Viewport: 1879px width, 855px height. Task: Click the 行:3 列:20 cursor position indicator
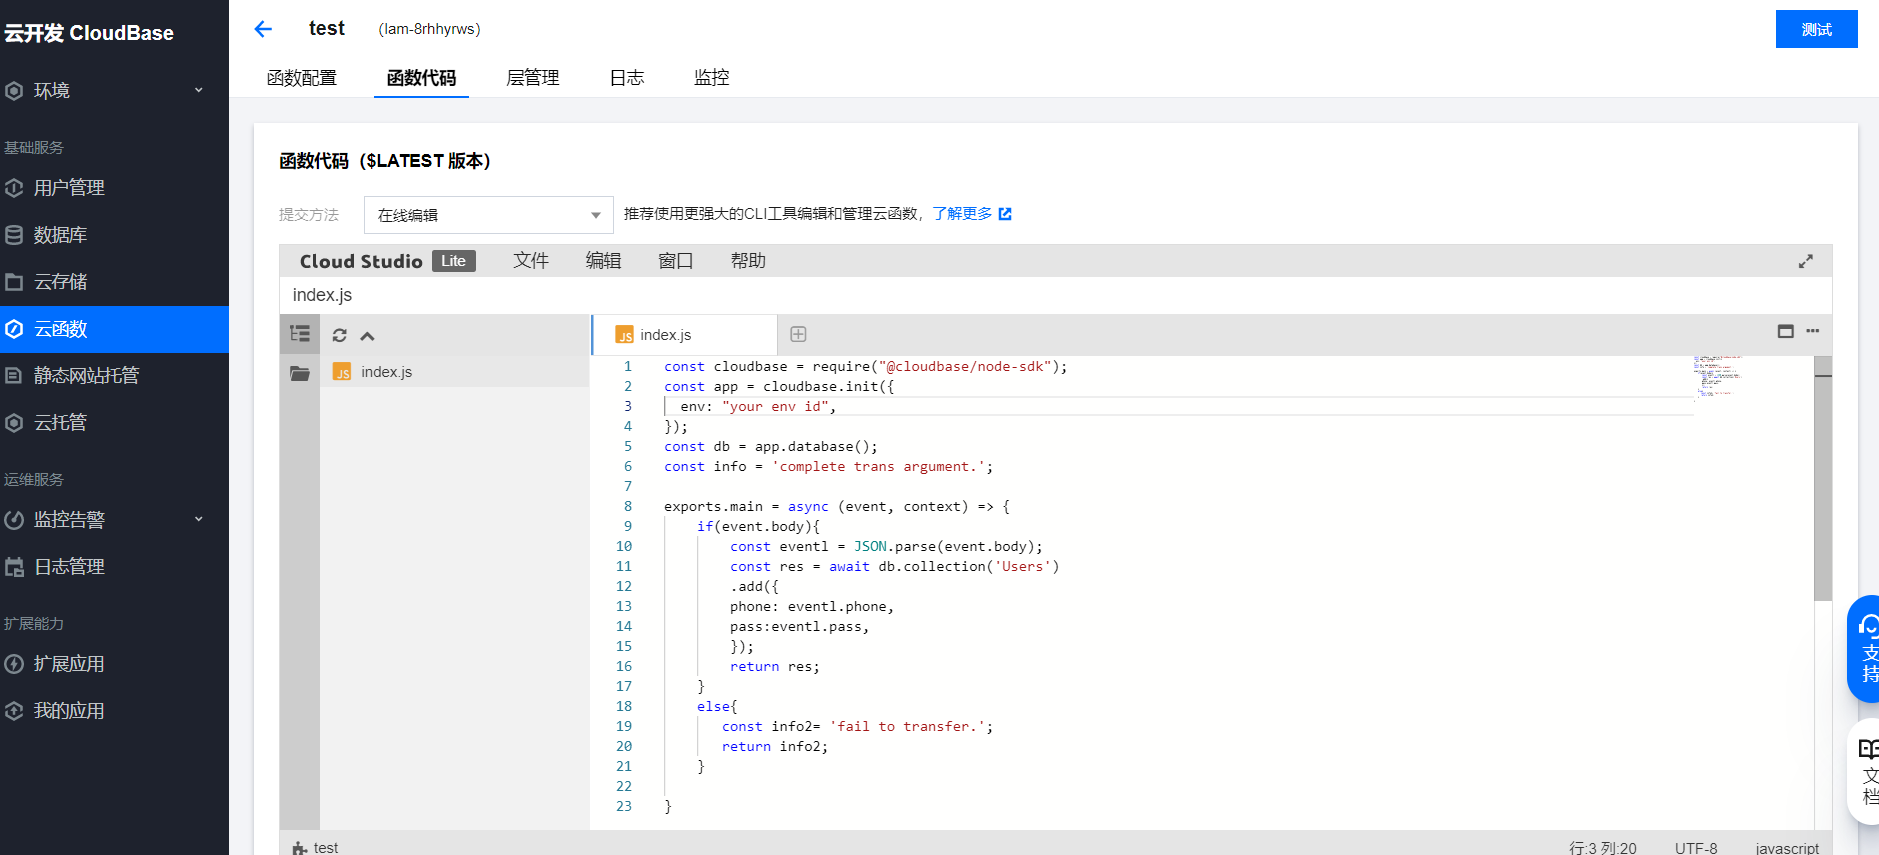pos(1603,848)
